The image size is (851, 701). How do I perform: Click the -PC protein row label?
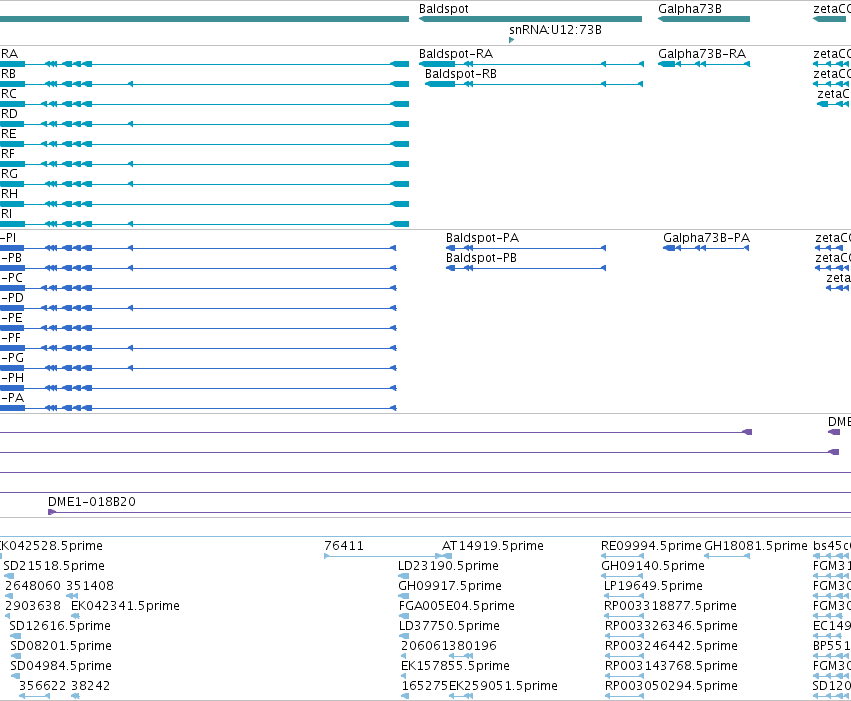click(x=12, y=278)
